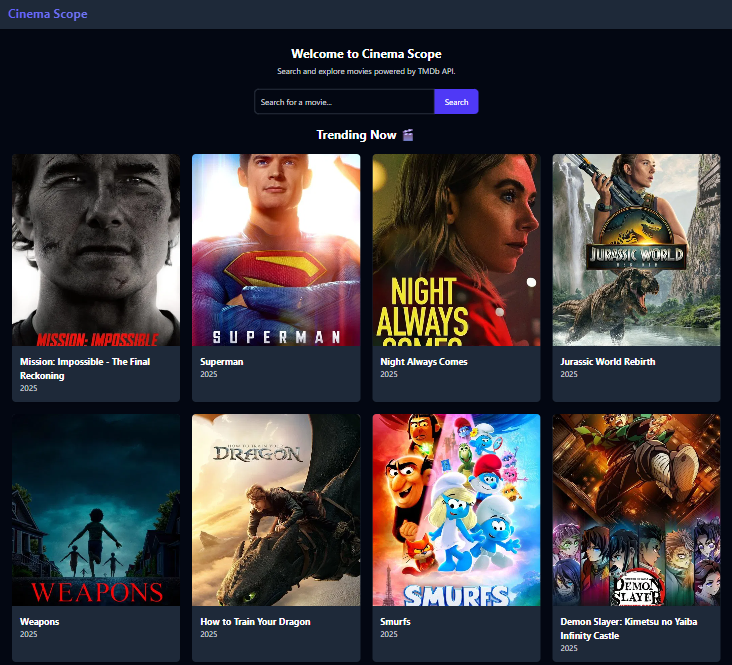
Task: Click the 2025 year under Night Always Comes
Action: point(389,374)
